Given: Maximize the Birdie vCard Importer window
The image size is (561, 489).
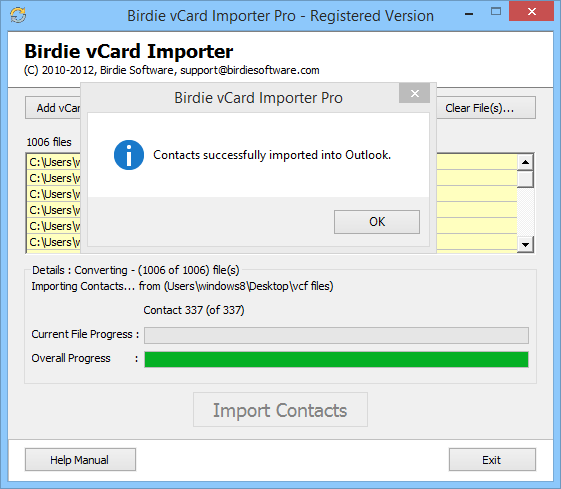Looking at the screenshot, I should click(x=496, y=12).
